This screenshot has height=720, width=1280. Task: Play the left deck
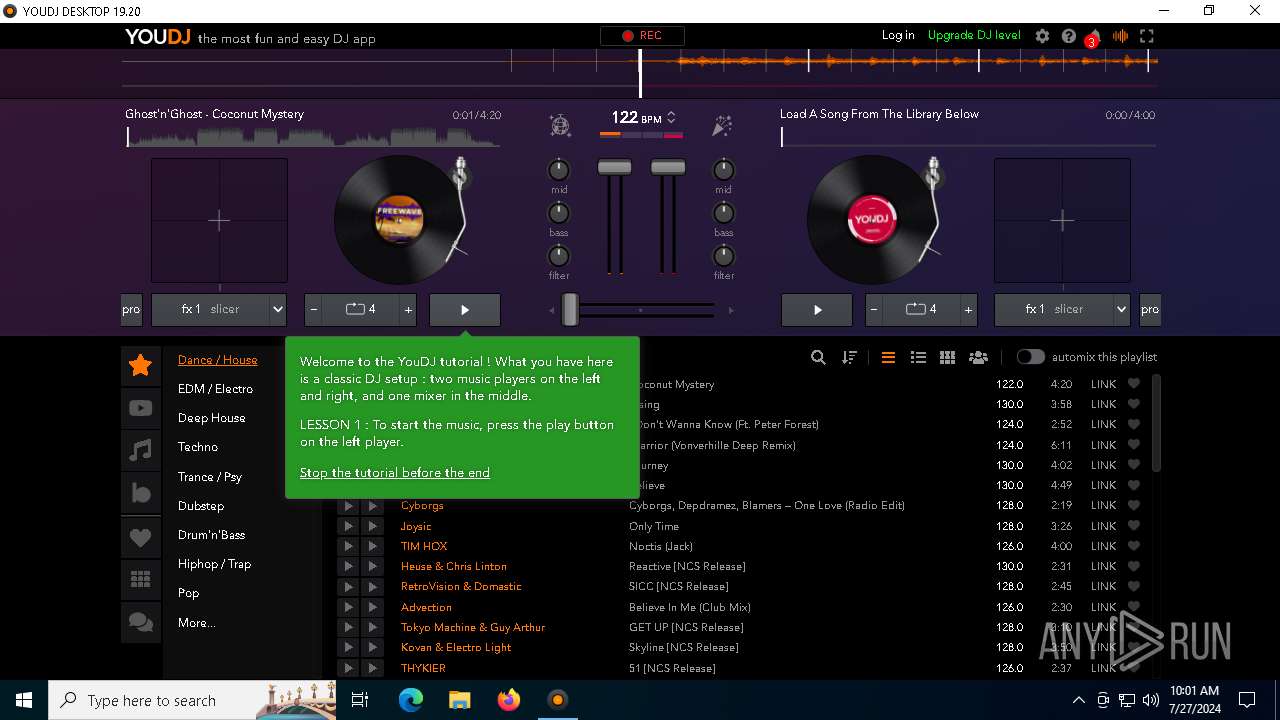click(x=465, y=310)
